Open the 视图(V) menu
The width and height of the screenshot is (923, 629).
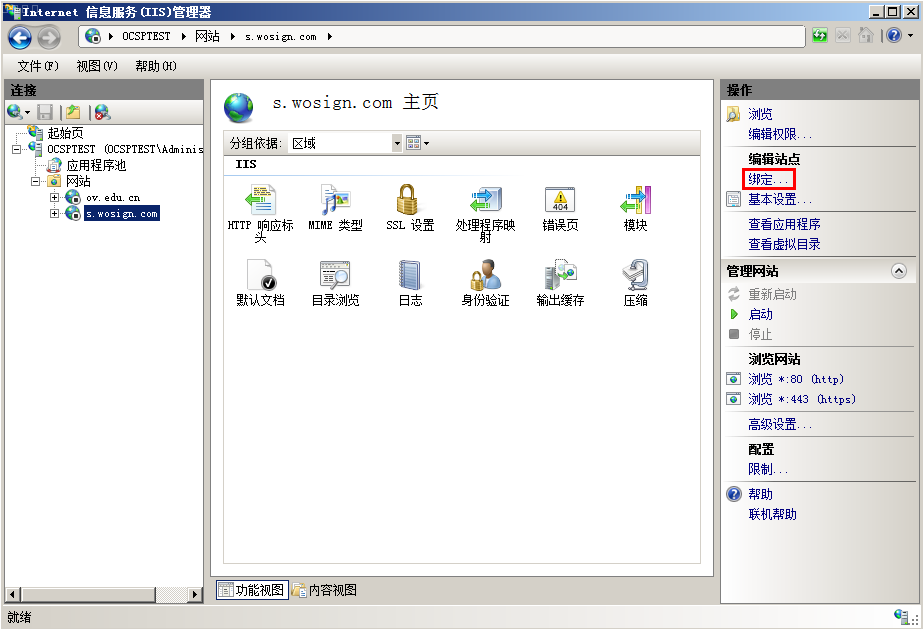point(97,66)
